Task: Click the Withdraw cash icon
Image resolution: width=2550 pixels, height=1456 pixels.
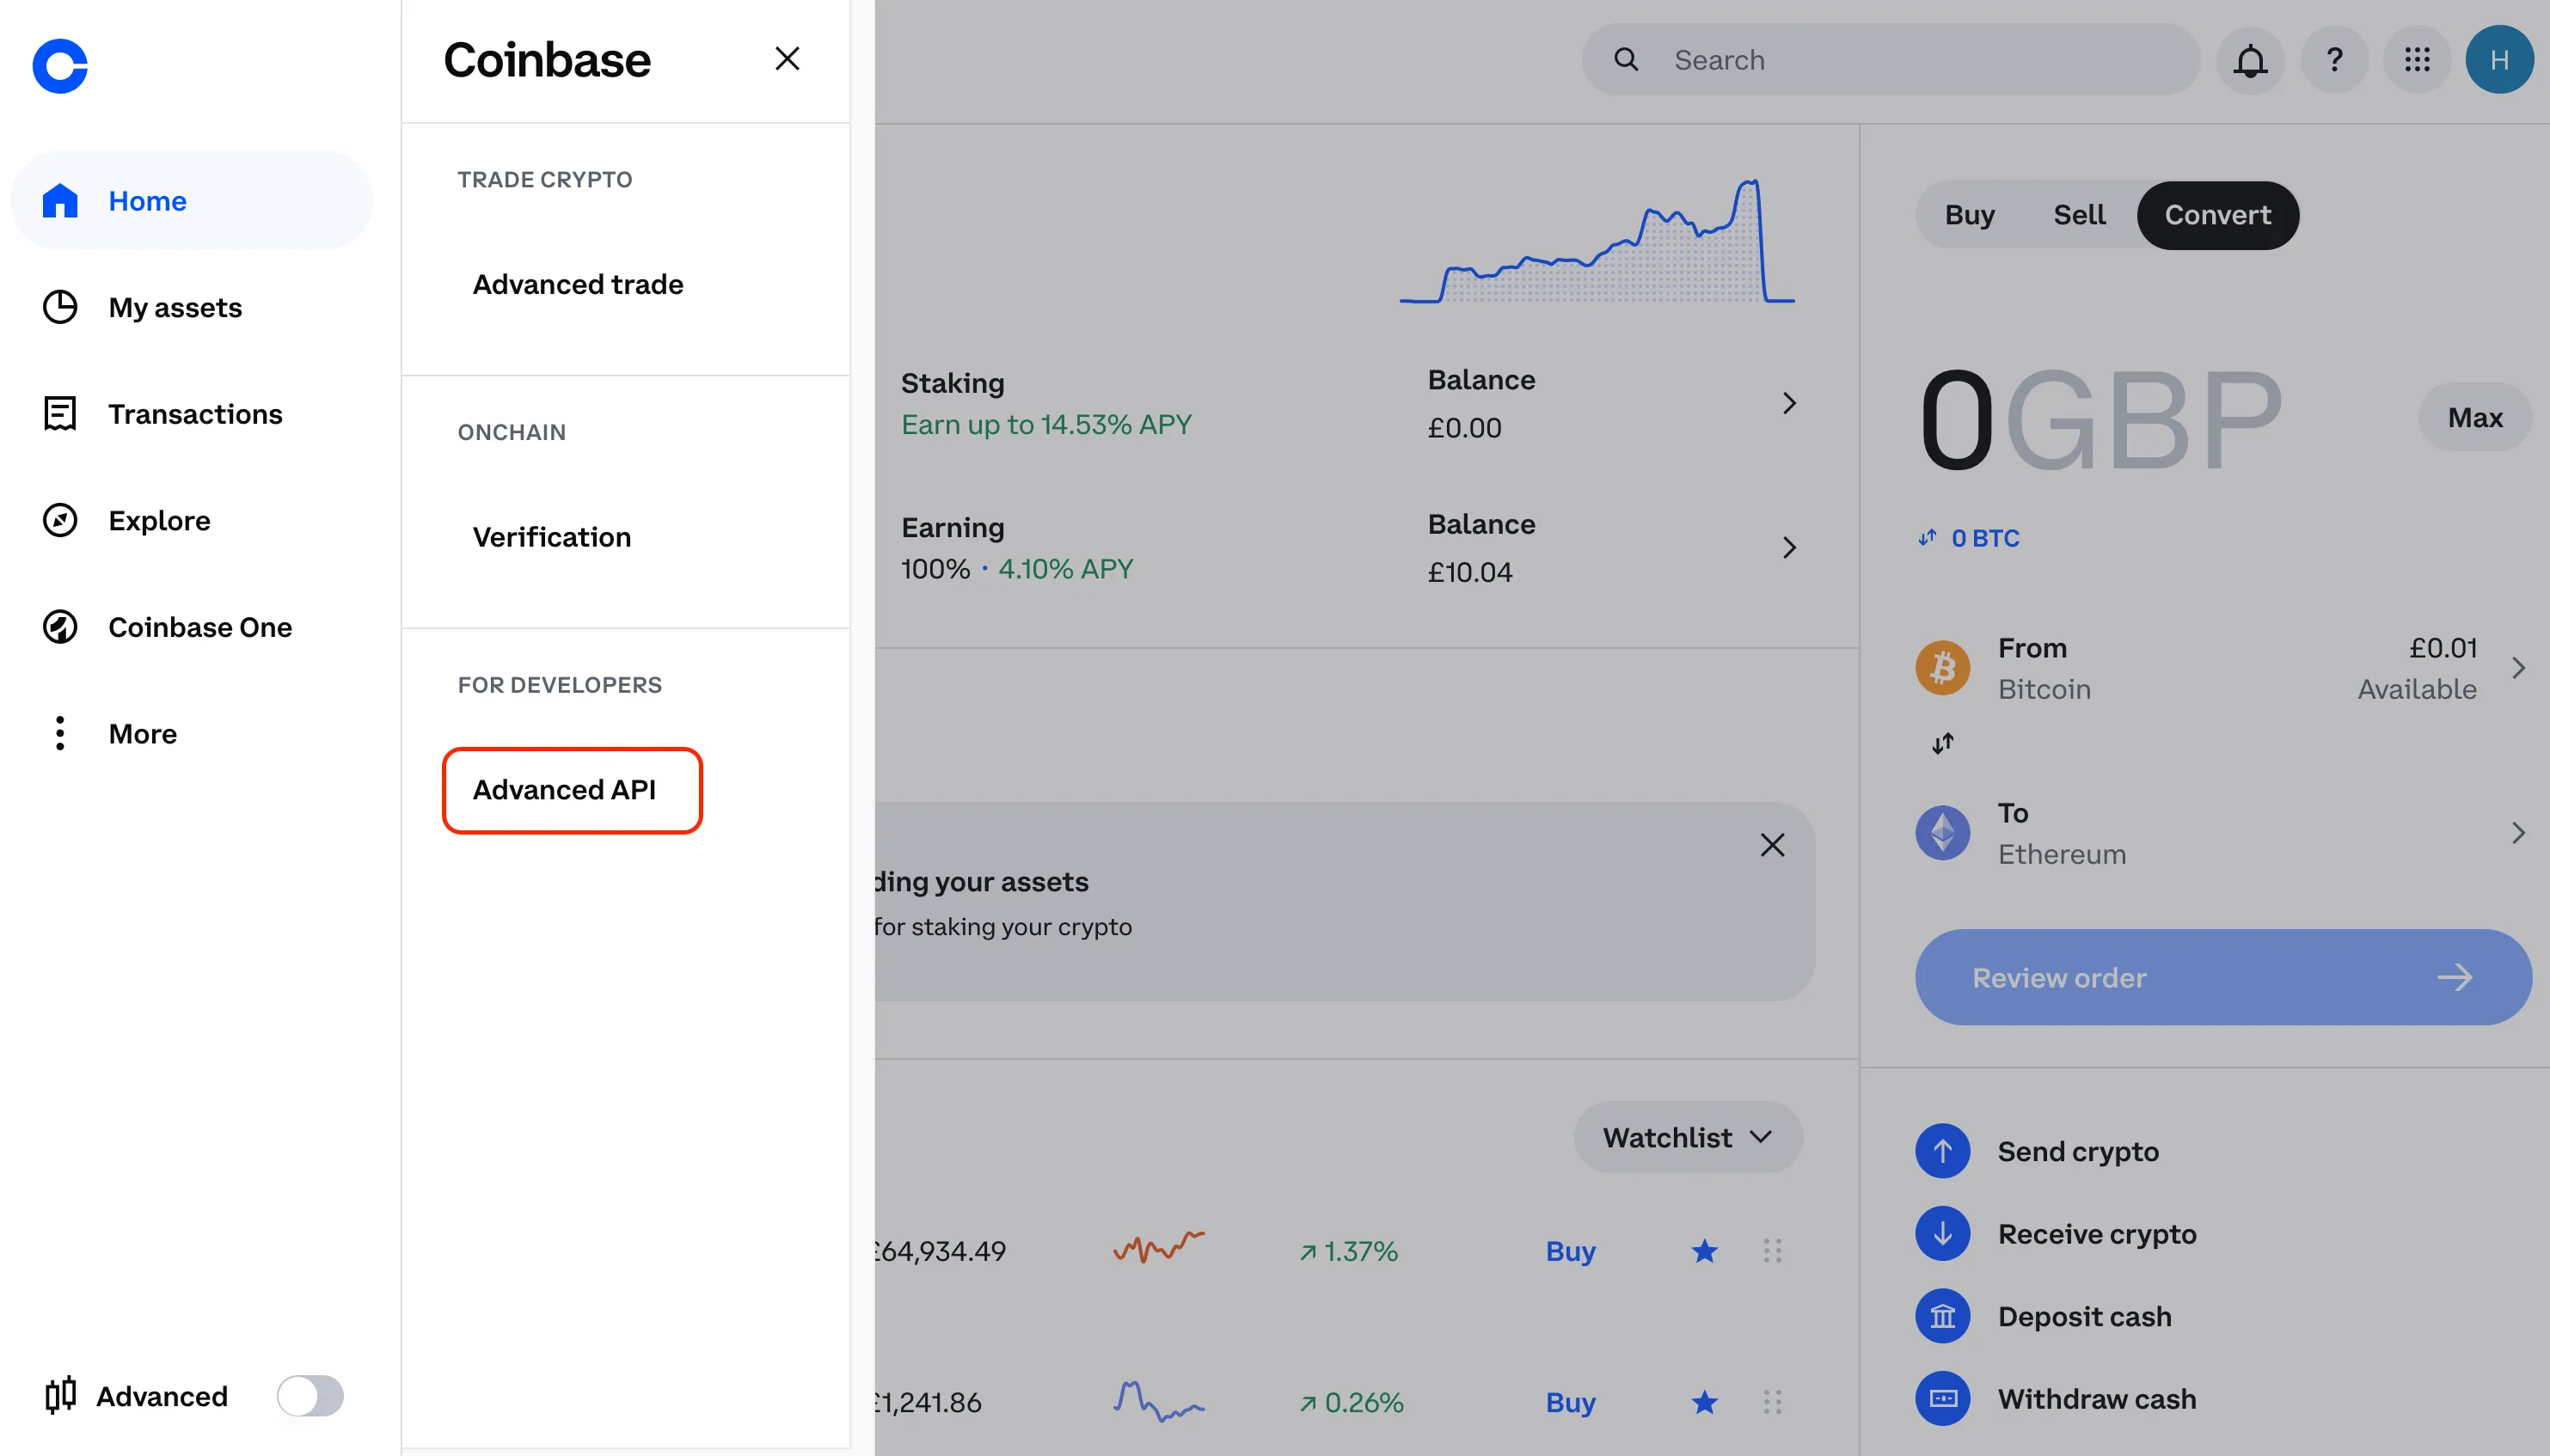Action: tap(1942, 1399)
